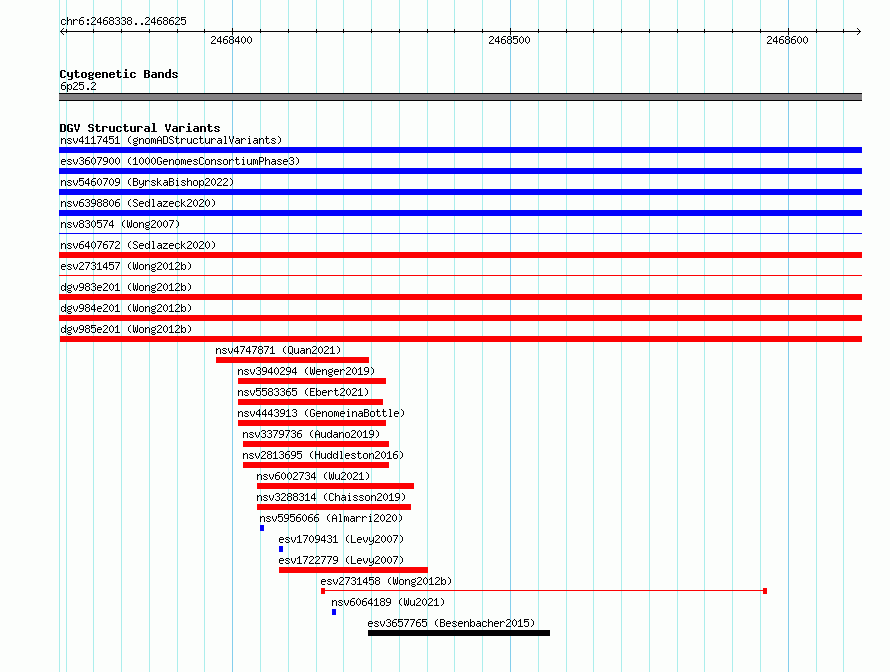Viewport: 890px width, 672px height.
Task: Click the esv3657765 Besenbacher2015 label
Action: tap(451, 623)
